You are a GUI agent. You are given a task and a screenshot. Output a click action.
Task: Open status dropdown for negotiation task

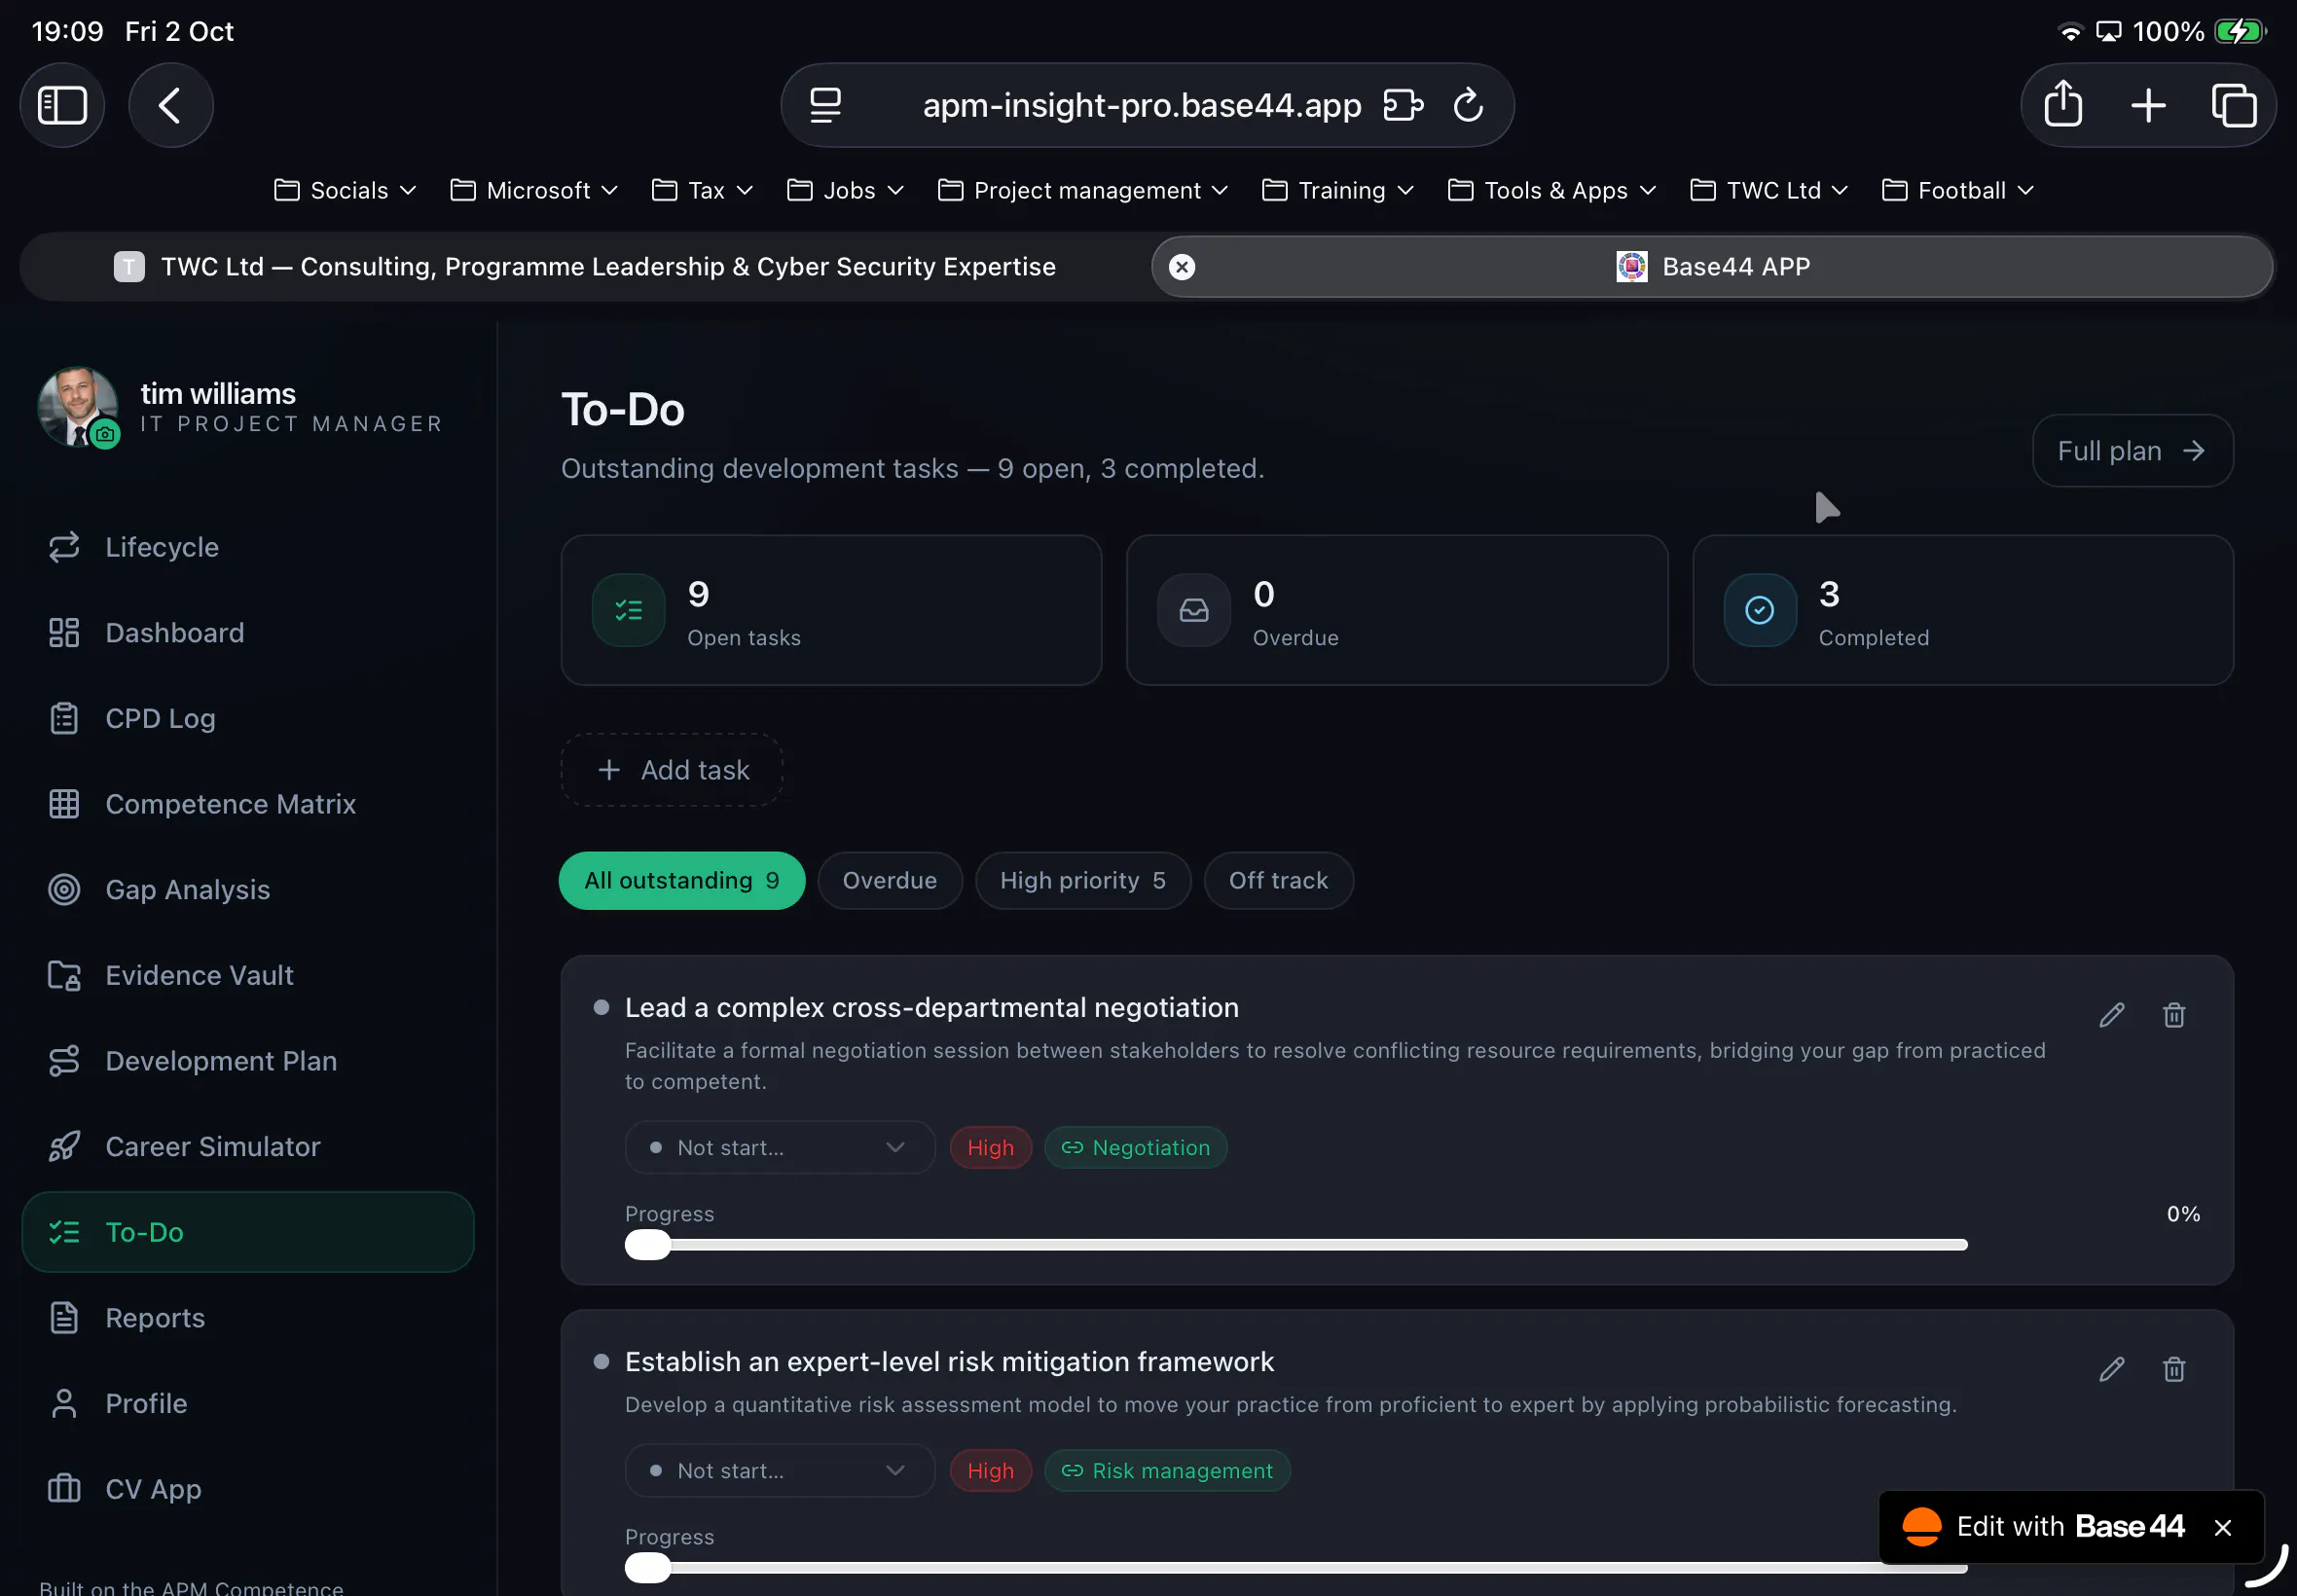(x=779, y=1148)
